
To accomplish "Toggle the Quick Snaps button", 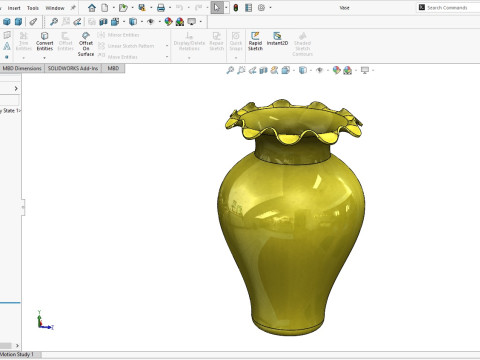I will tap(236, 41).
